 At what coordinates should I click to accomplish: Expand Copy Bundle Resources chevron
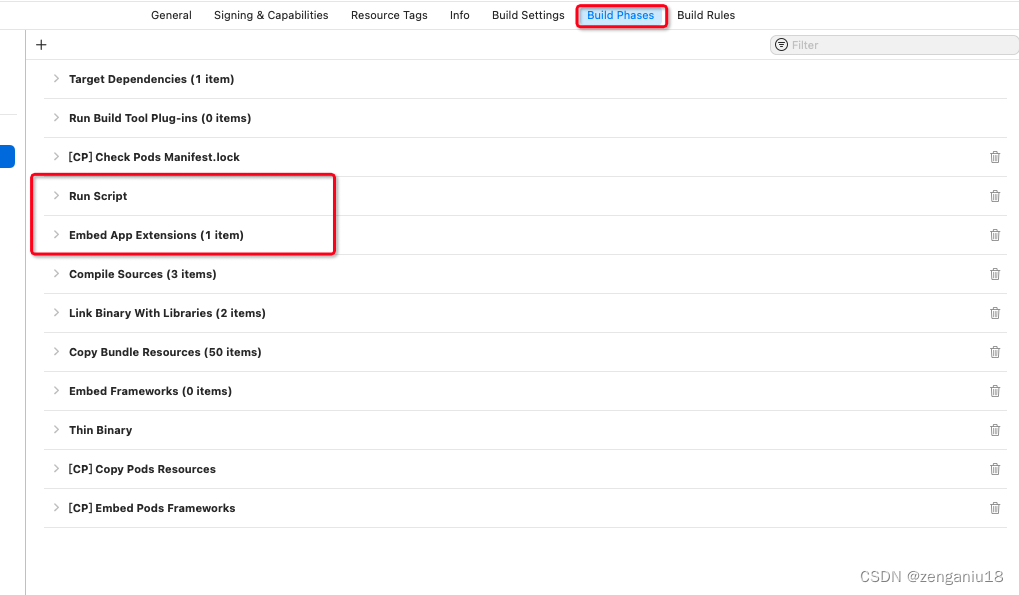pyautogui.click(x=56, y=351)
